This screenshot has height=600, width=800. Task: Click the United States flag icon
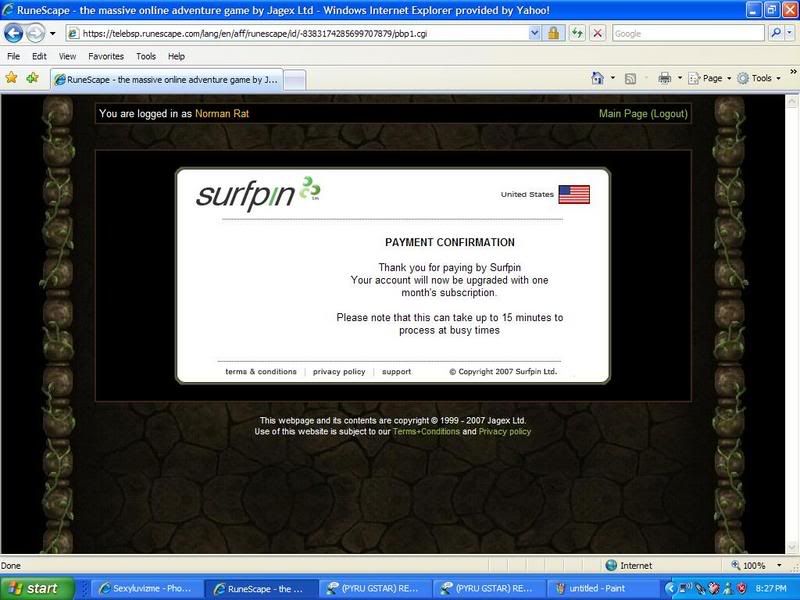(574, 194)
